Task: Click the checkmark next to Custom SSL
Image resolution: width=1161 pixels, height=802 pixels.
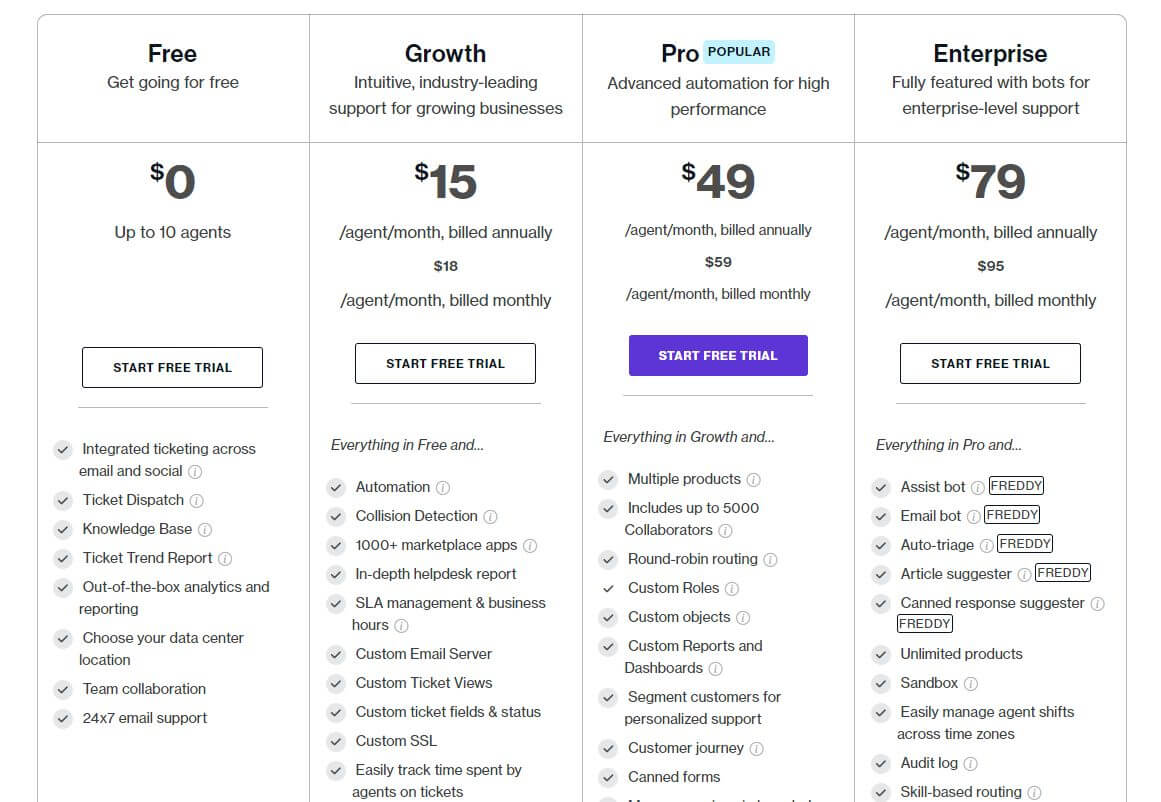Action: (x=336, y=741)
